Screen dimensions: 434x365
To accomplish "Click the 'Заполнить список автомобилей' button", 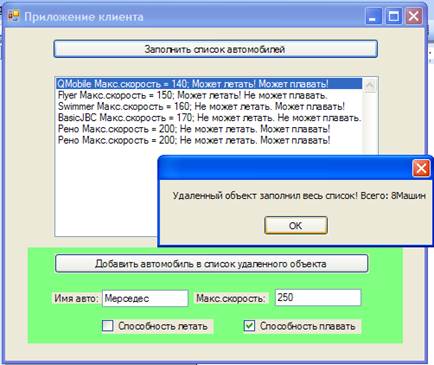I will coord(215,49).
